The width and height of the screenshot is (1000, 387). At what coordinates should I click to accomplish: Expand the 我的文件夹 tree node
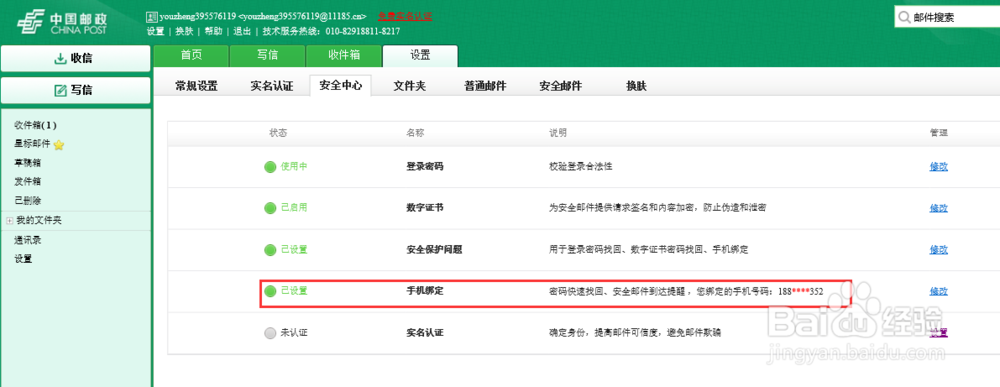click(9, 221)
